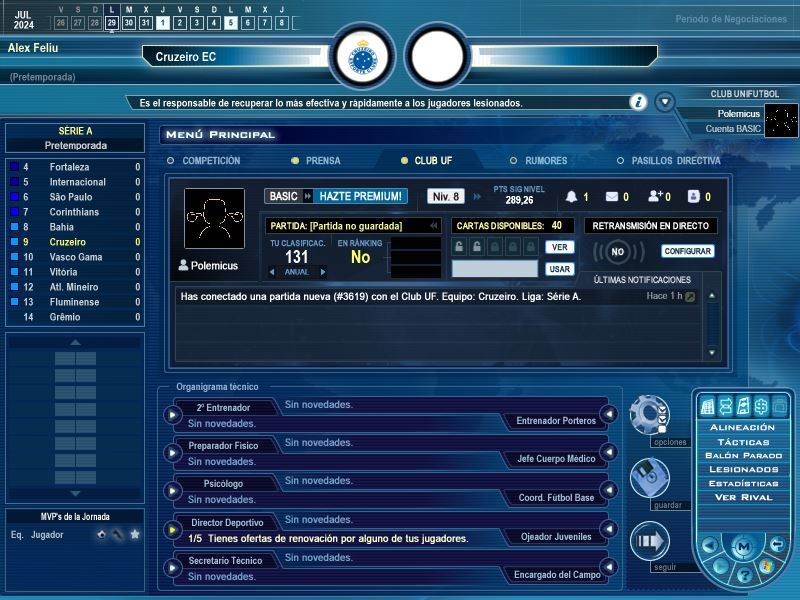Click the guardar floppy disk icon
800x600 pixels.
649,478
